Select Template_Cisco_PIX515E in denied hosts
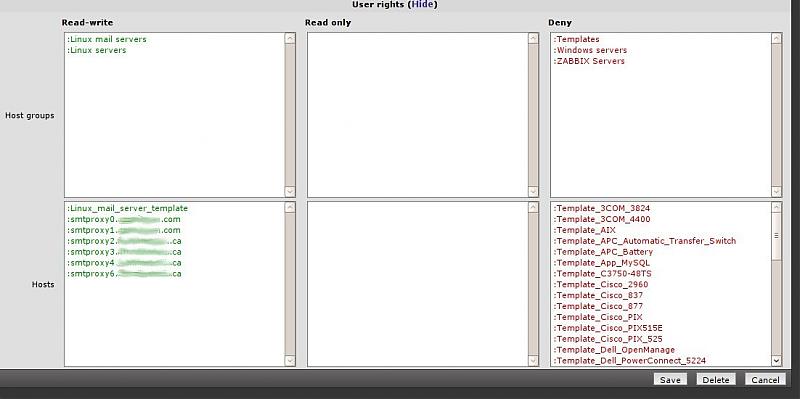This screenshot has width=800, height=399. [608, 328]
